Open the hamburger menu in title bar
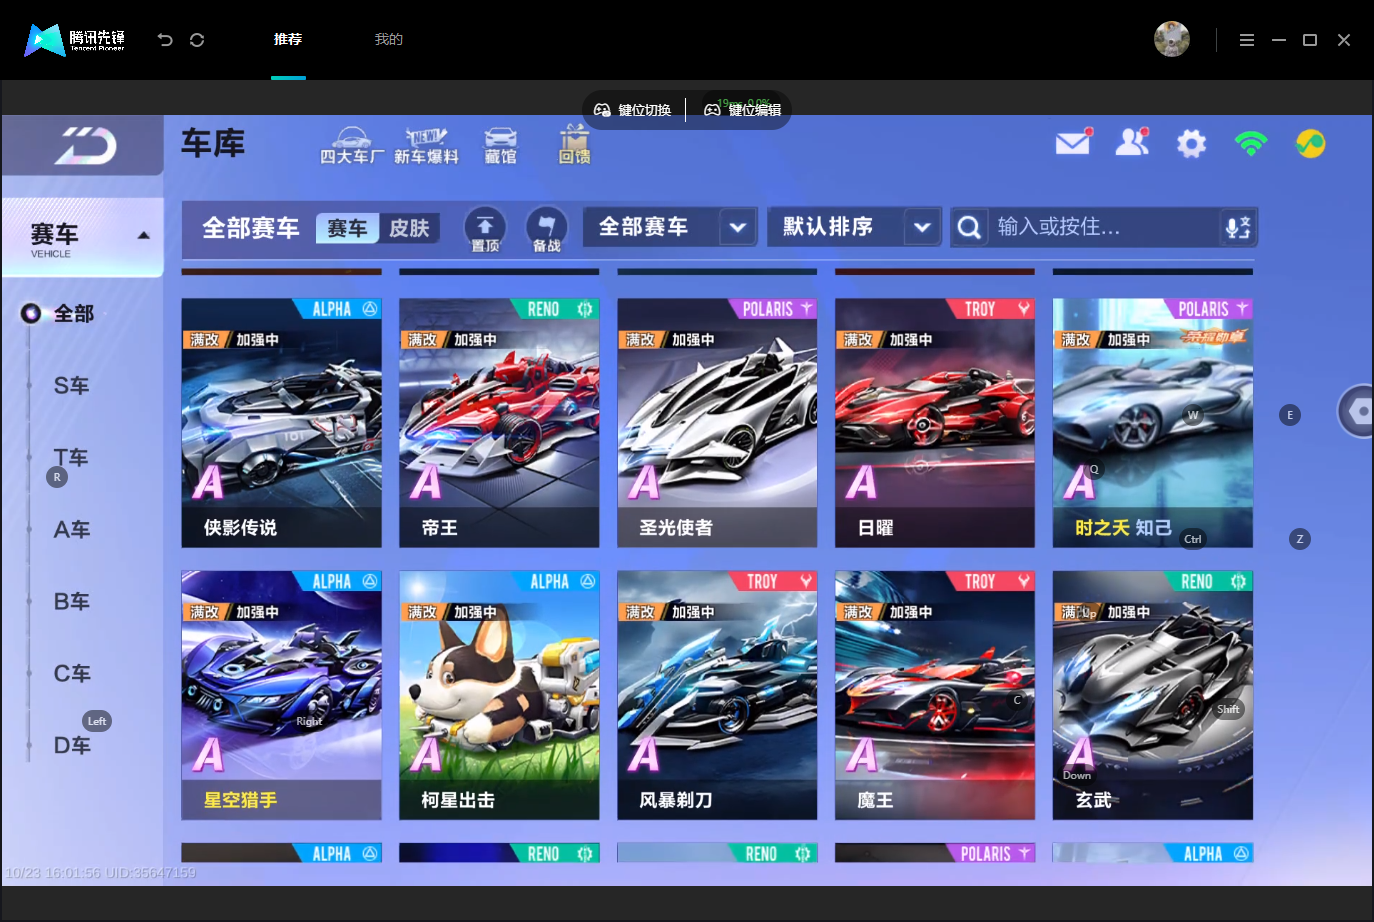Image resolution: width=1374 pixels, height=922 pixels. pyautogui.click(x=1247, y=40)
